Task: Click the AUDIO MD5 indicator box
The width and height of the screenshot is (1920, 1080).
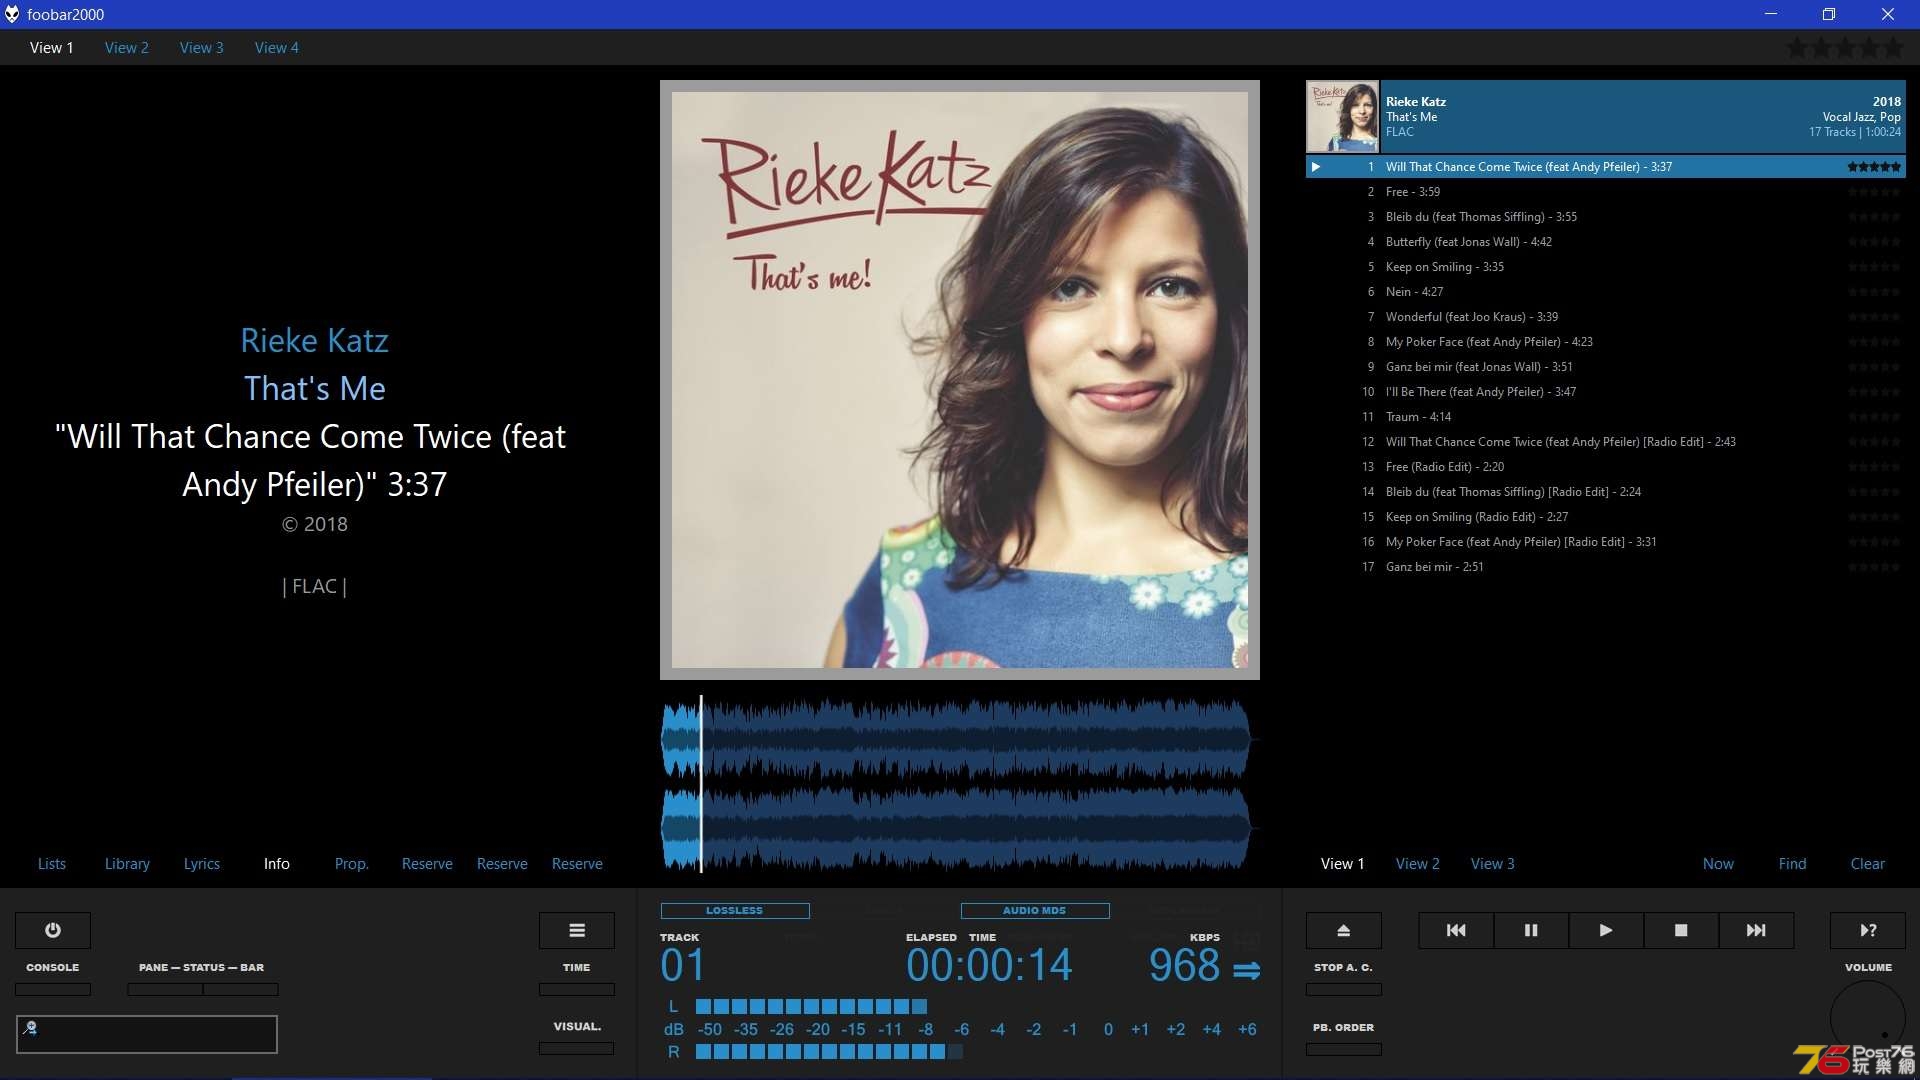Action: point(1035,911)
